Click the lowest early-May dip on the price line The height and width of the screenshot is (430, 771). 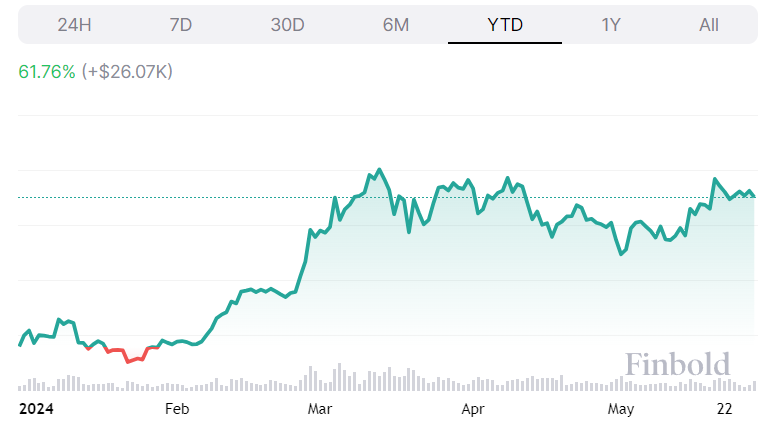point(621,255)
